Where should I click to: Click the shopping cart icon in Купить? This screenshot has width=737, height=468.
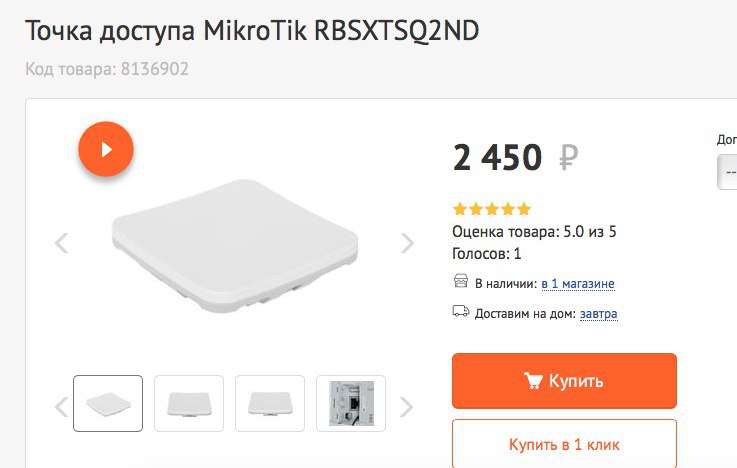pyautogui.click(x=533, y=381)
